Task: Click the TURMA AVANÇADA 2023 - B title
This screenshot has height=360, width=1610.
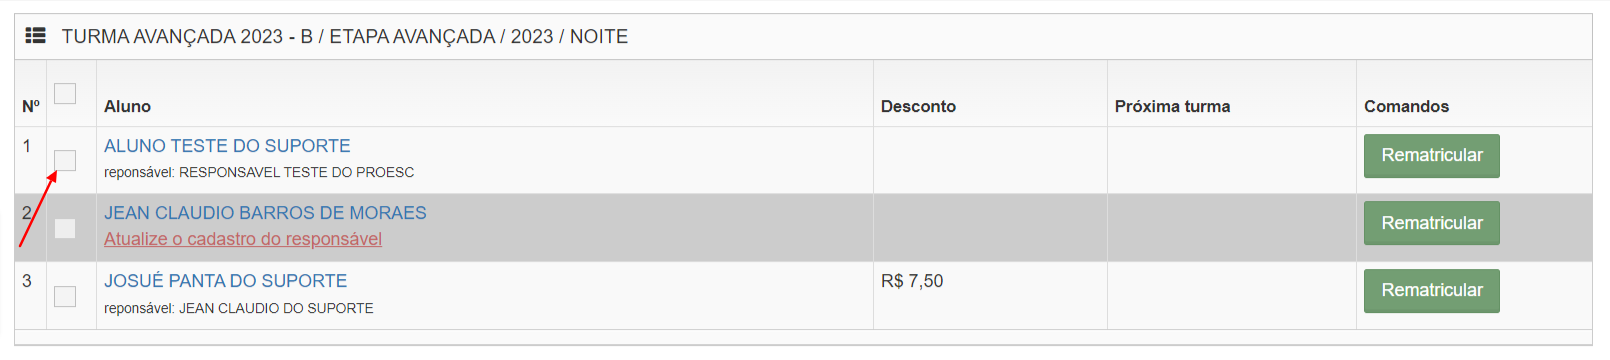Action: click(187, 36)
